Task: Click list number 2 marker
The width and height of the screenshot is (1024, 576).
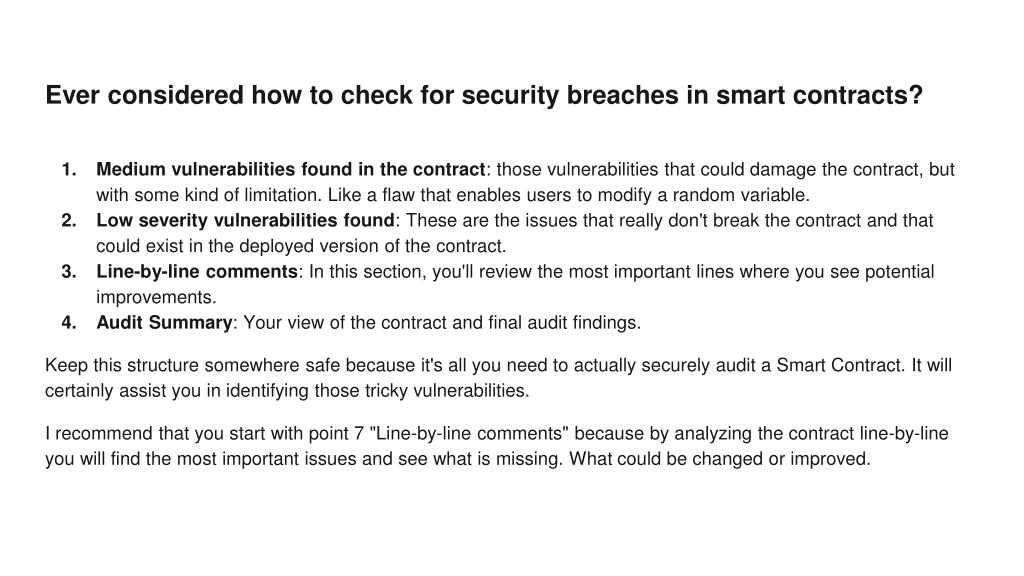Action: [69, 221]
